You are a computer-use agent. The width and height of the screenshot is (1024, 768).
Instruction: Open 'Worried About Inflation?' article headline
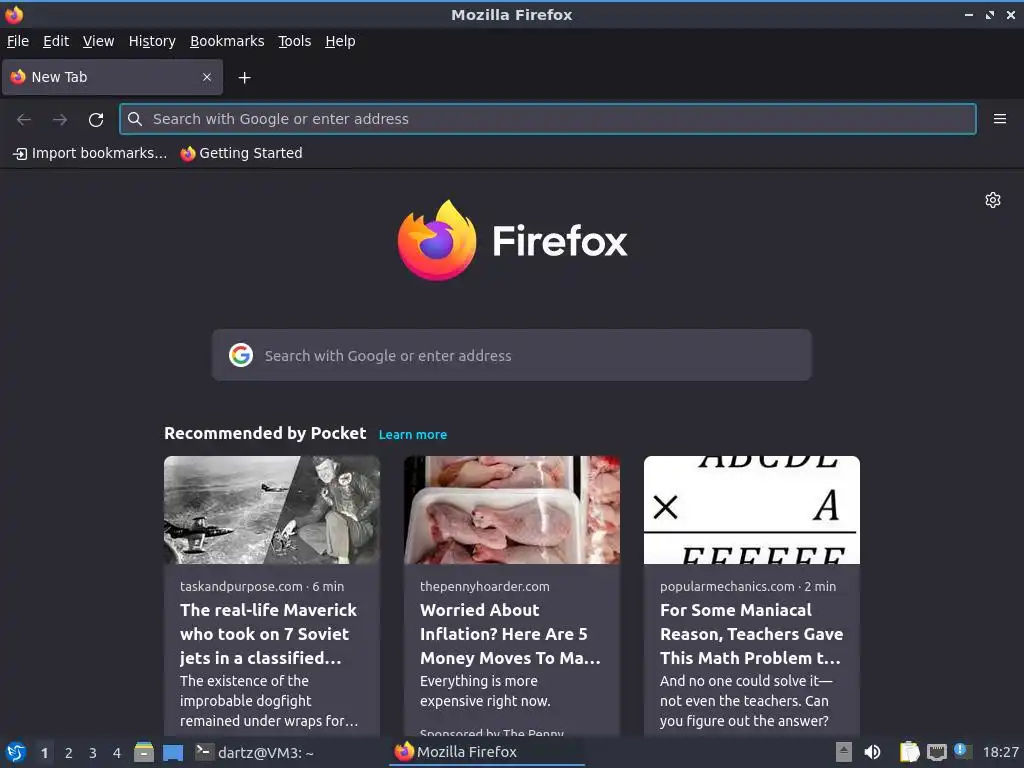(x=510, y=634)
